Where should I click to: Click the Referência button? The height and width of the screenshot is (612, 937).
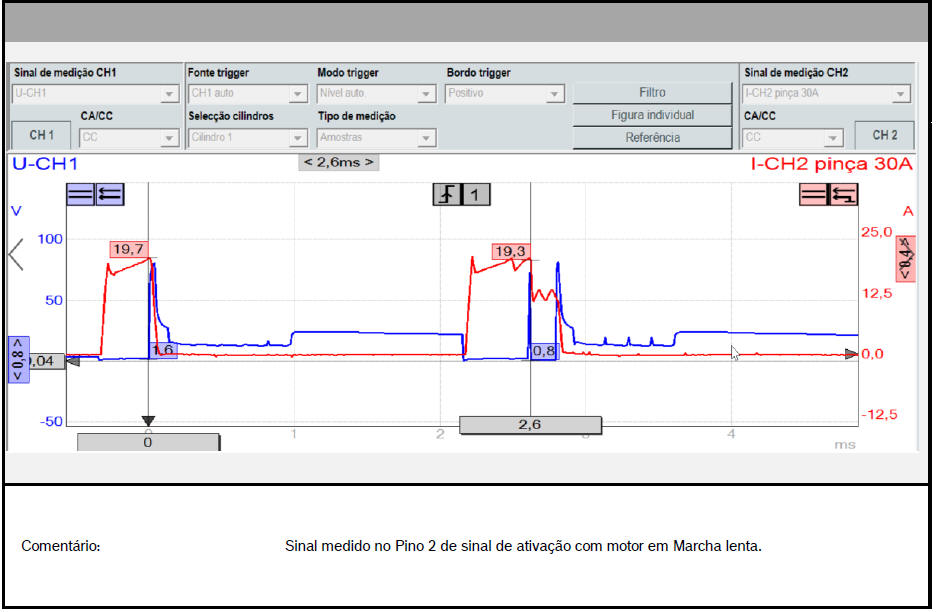pos(652,138)
